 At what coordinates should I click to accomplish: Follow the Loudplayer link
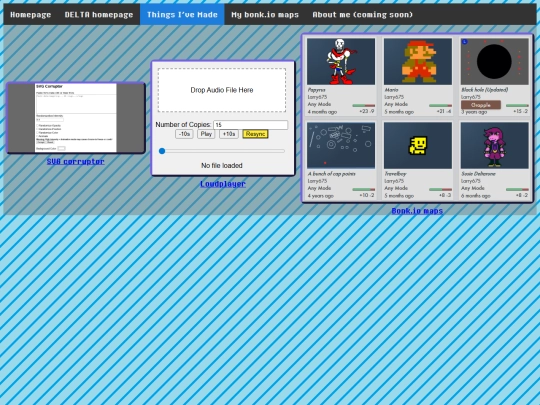tap(223, 184)
